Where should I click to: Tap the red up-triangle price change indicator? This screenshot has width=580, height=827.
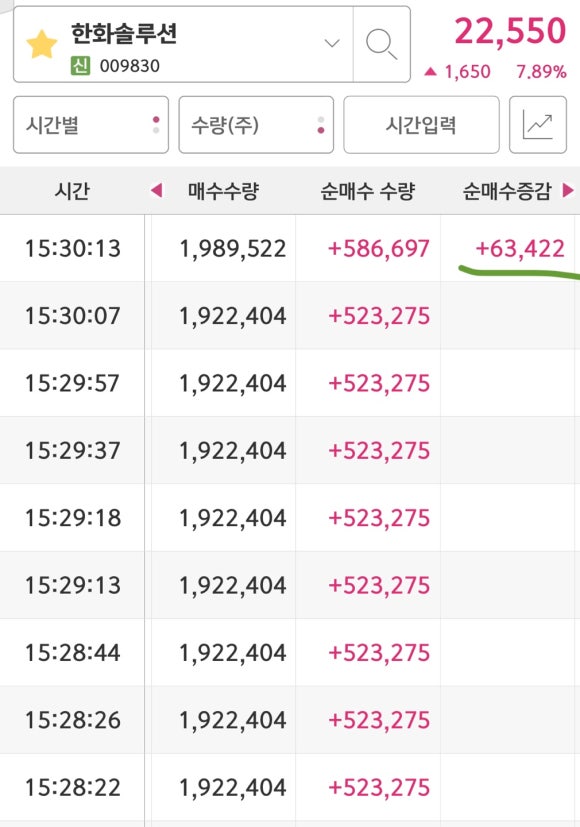430,71
